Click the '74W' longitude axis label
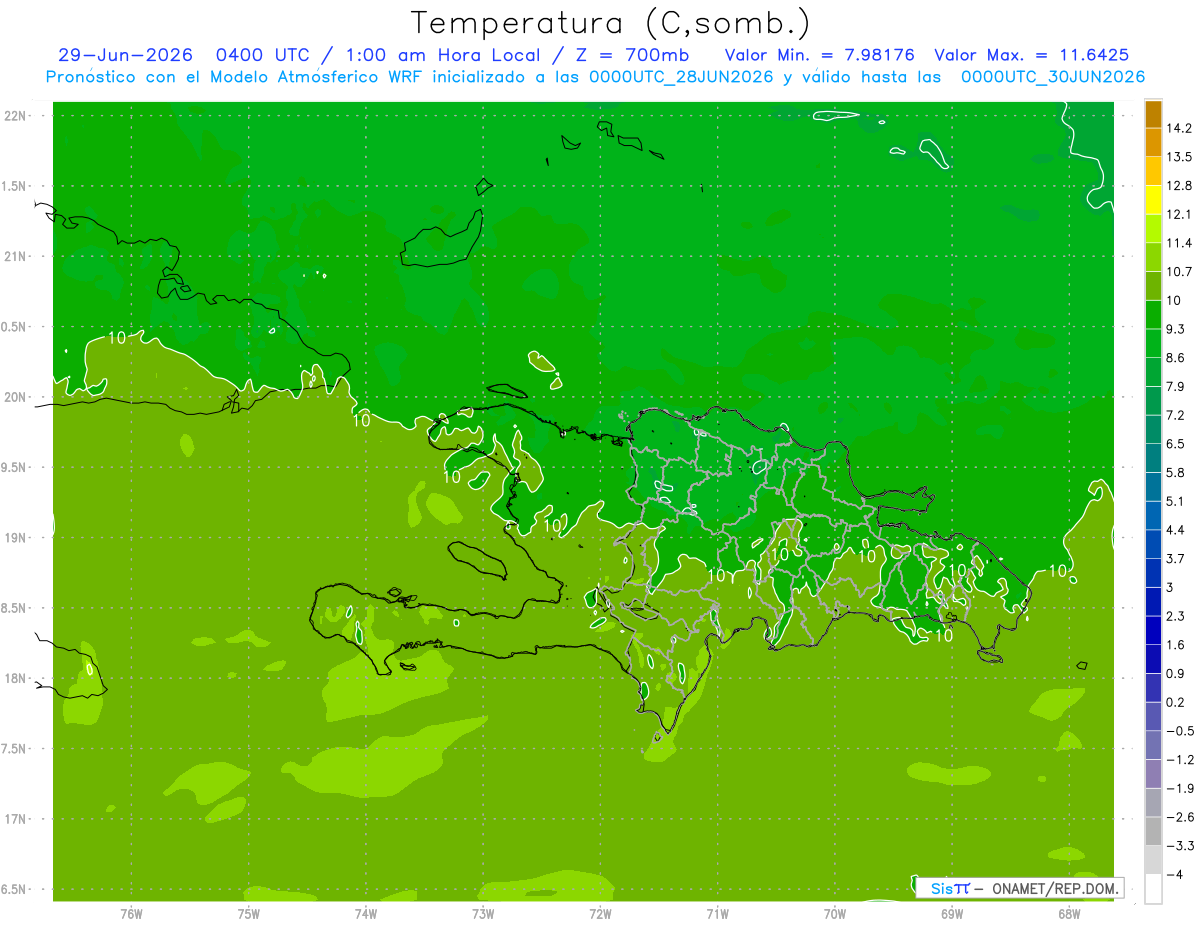 click(366, 913)
